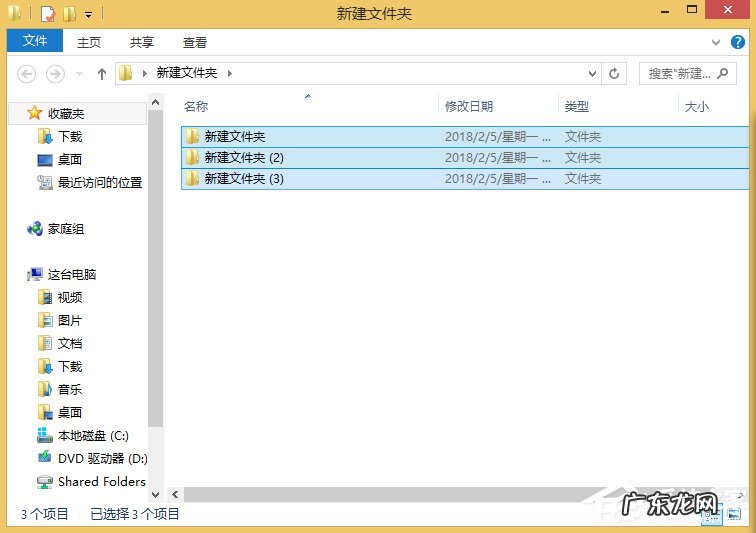This screenshot has width=756, height=533.
Task: Sort by the 名称 column header
Action: (x=196, y=107)
